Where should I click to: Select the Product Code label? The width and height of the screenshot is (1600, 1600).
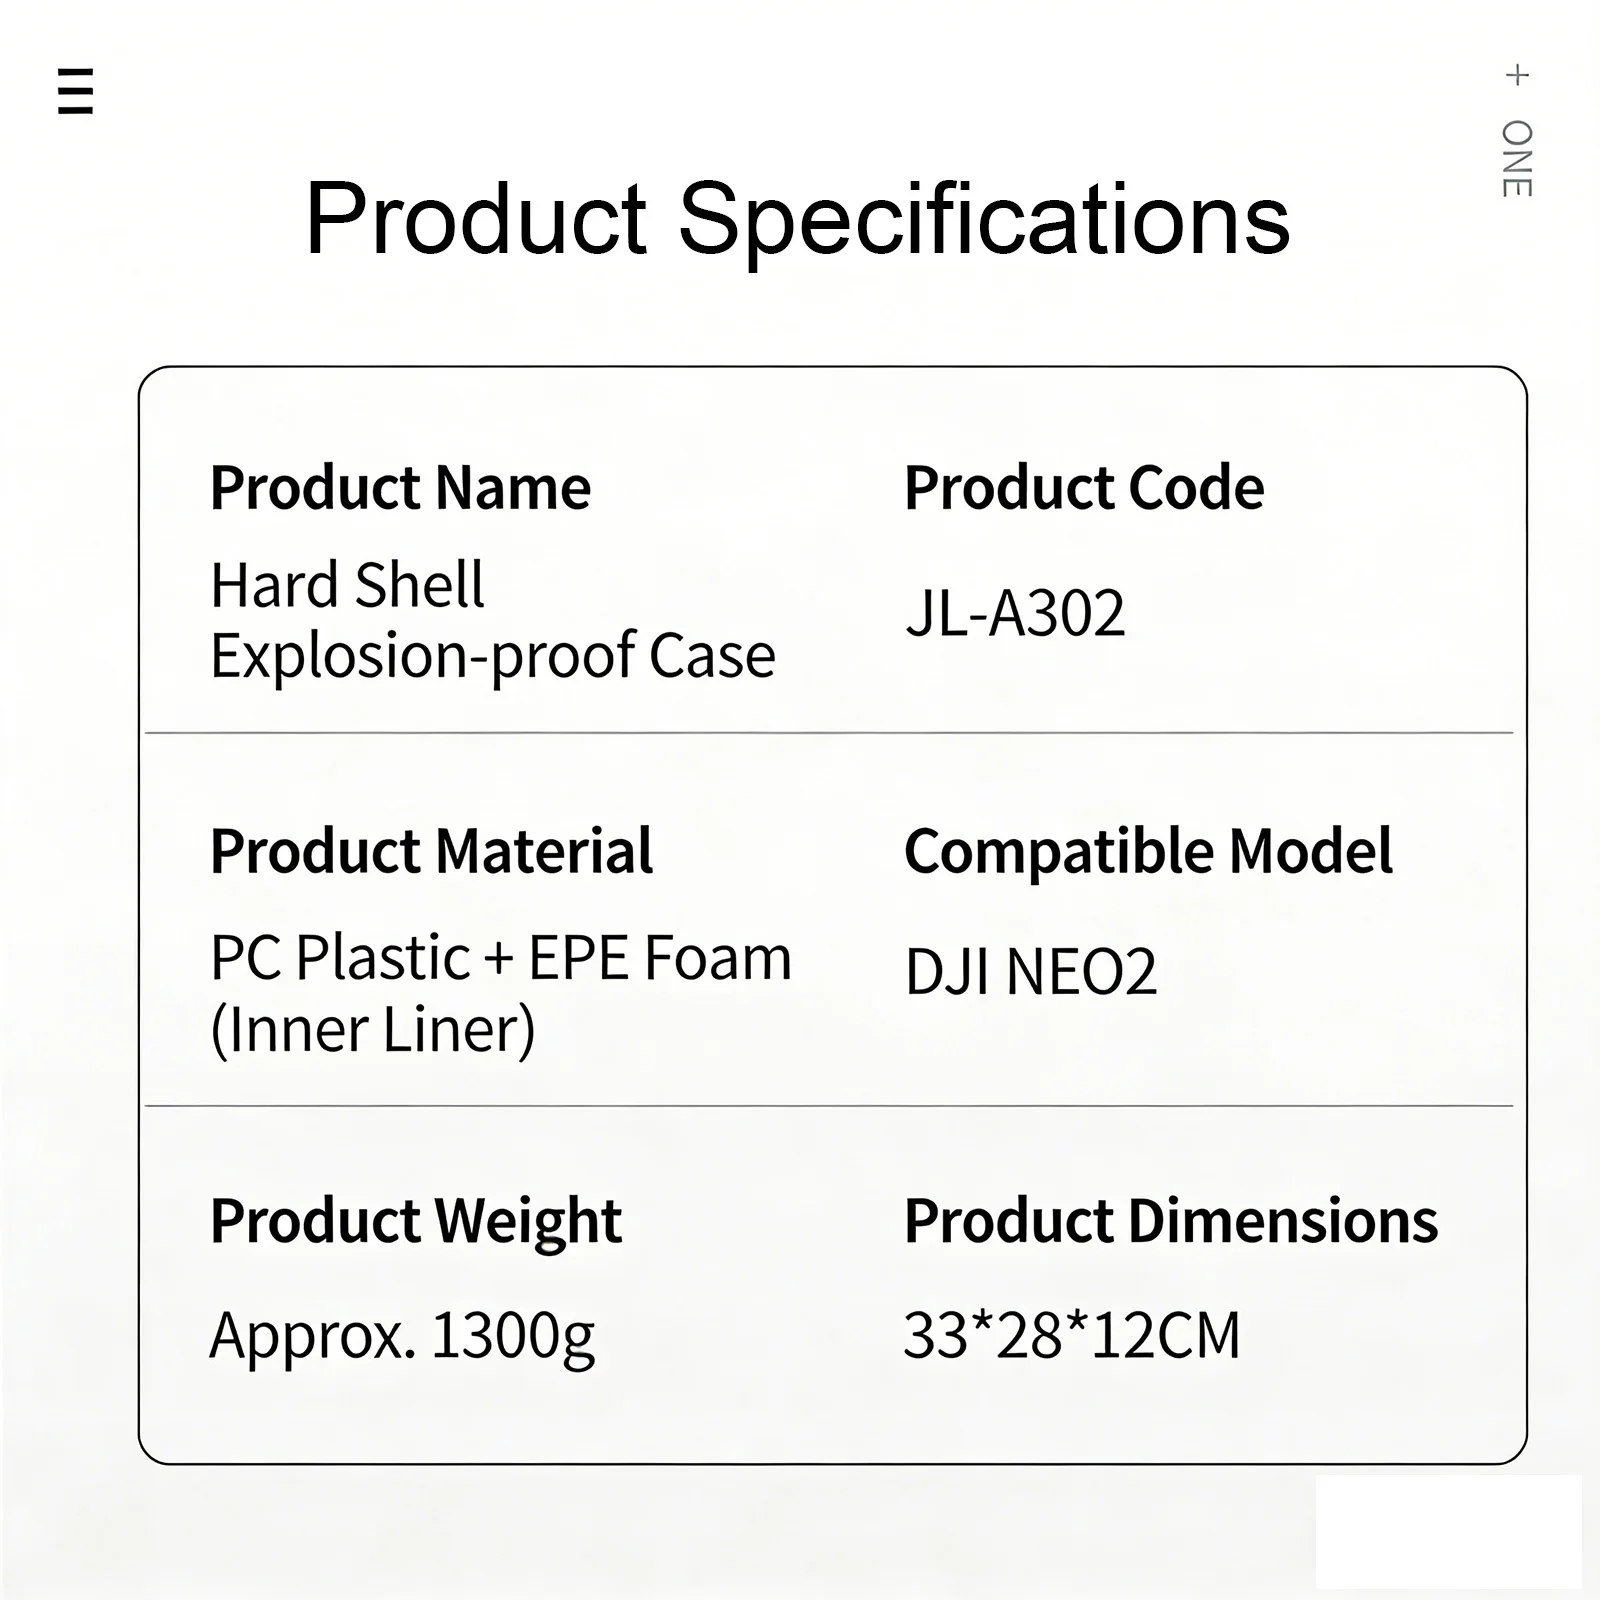coord(1084,488)
